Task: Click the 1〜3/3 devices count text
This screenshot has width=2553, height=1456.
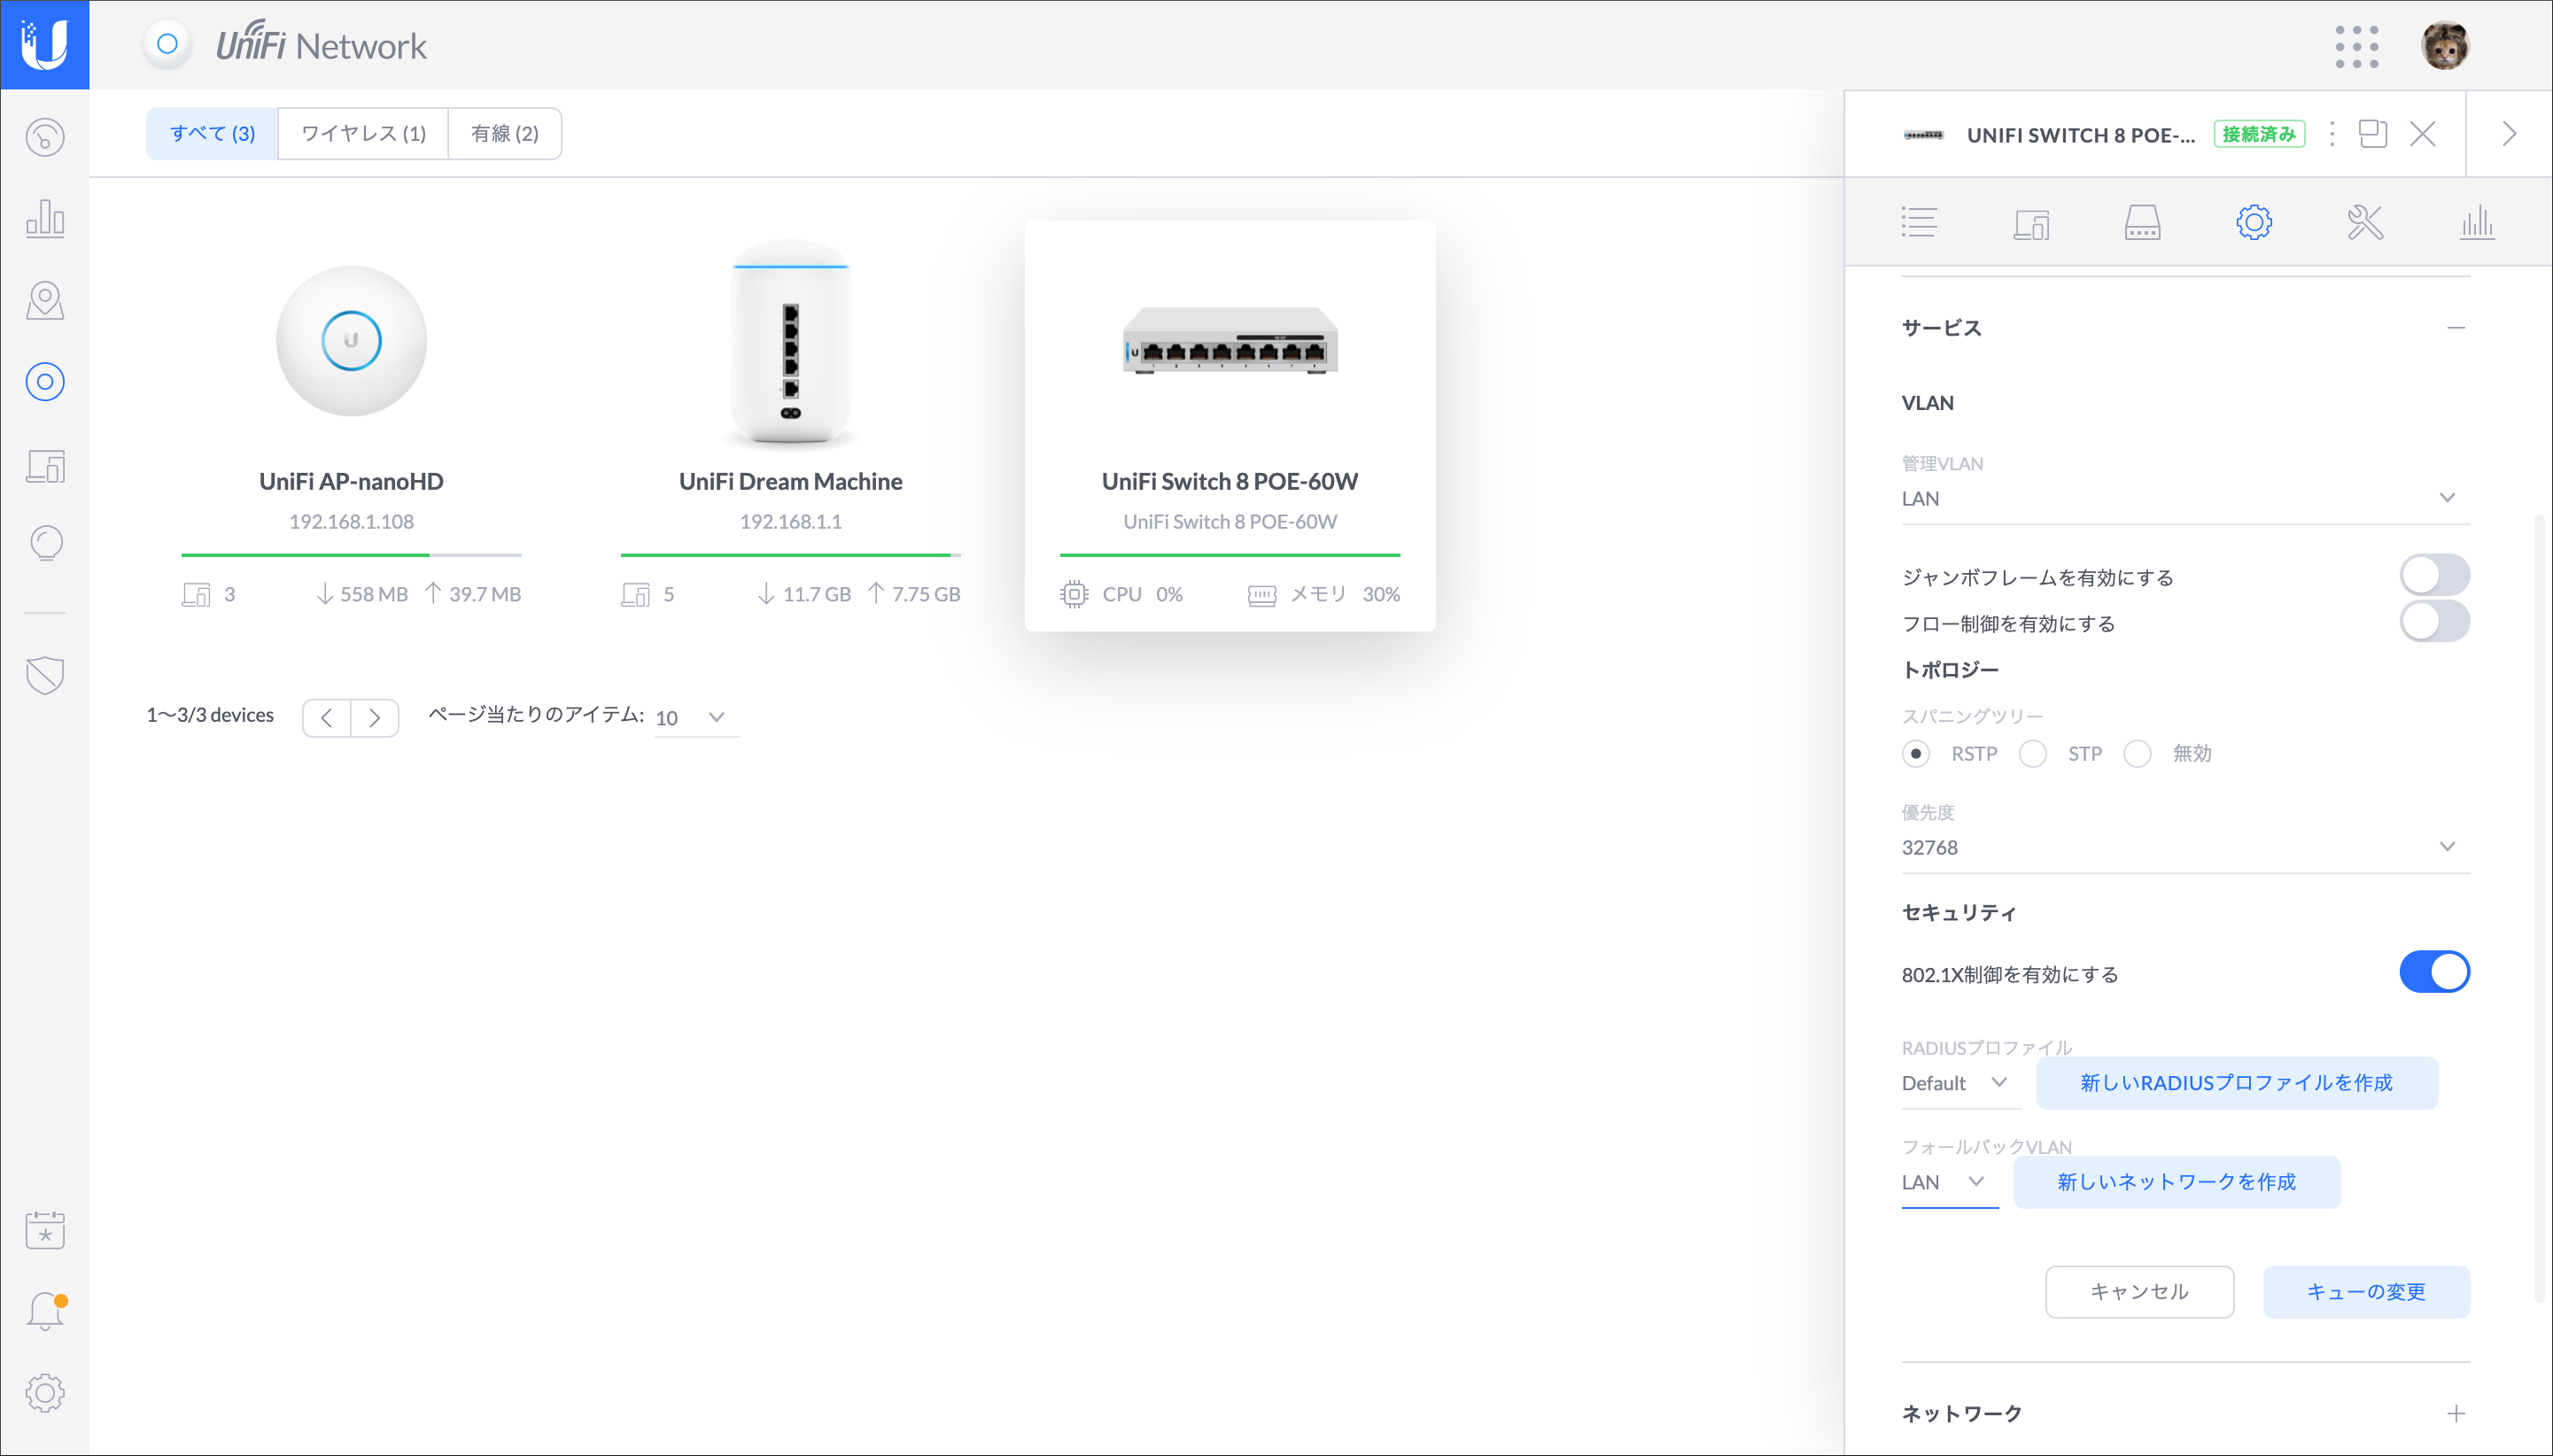Action: click(210, 715)
